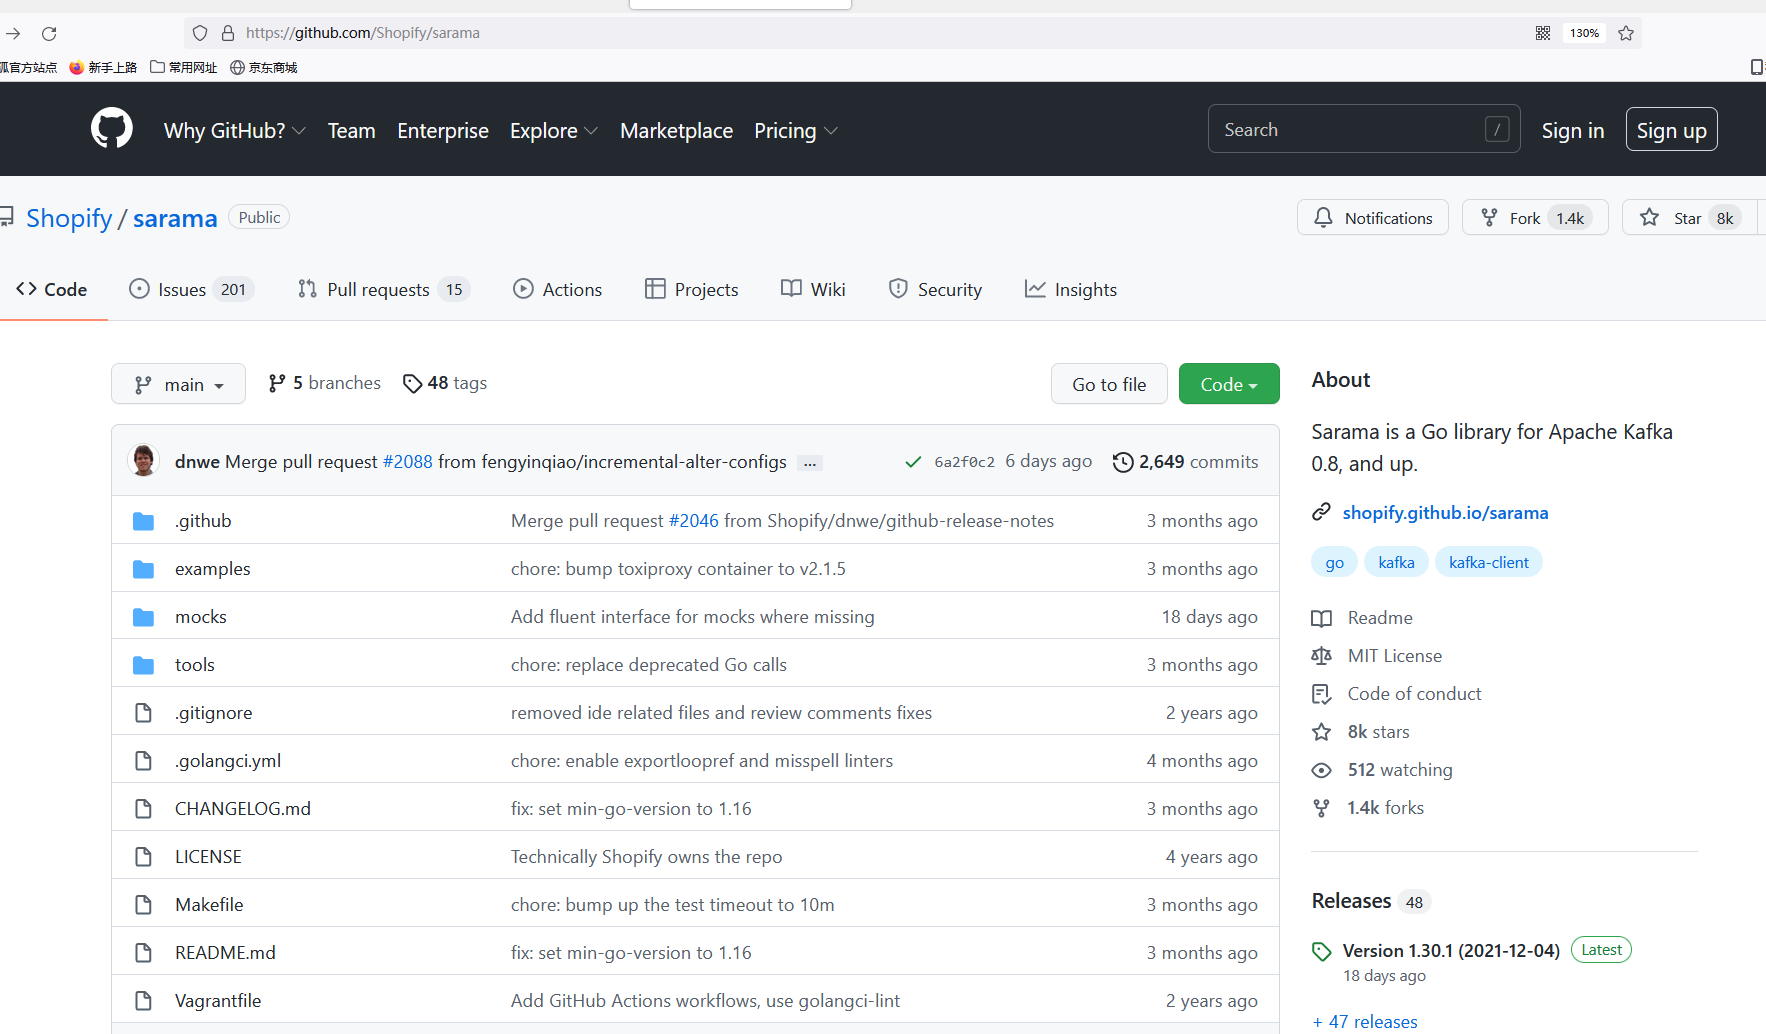
Task: Click the green check status icon on latest commit
Action: pyautogui.click(x=913, y=462)
